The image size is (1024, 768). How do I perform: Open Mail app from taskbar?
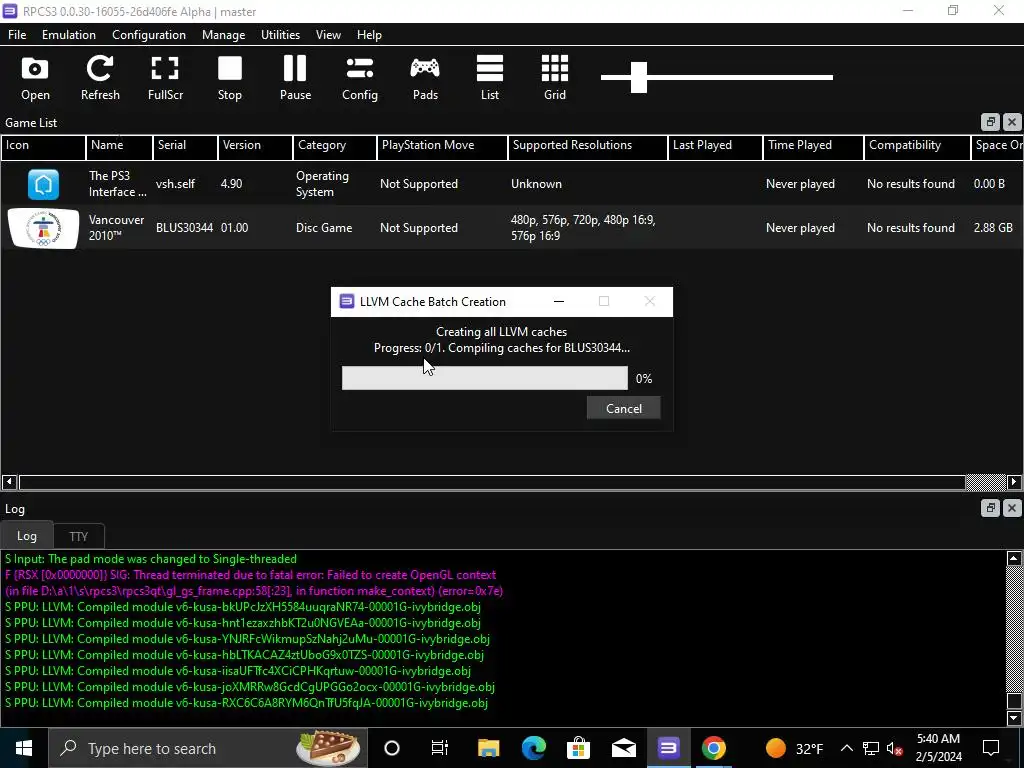pos(624,748)
